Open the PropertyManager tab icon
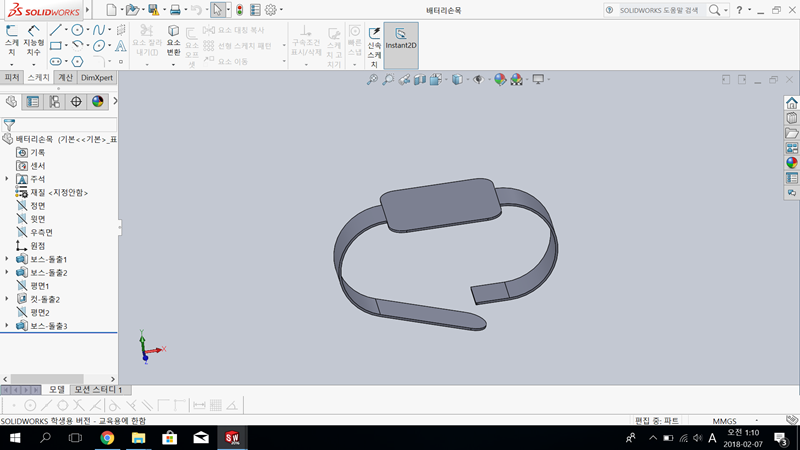Viewport: 800px width, 450px height. click(x=33, y=102)
